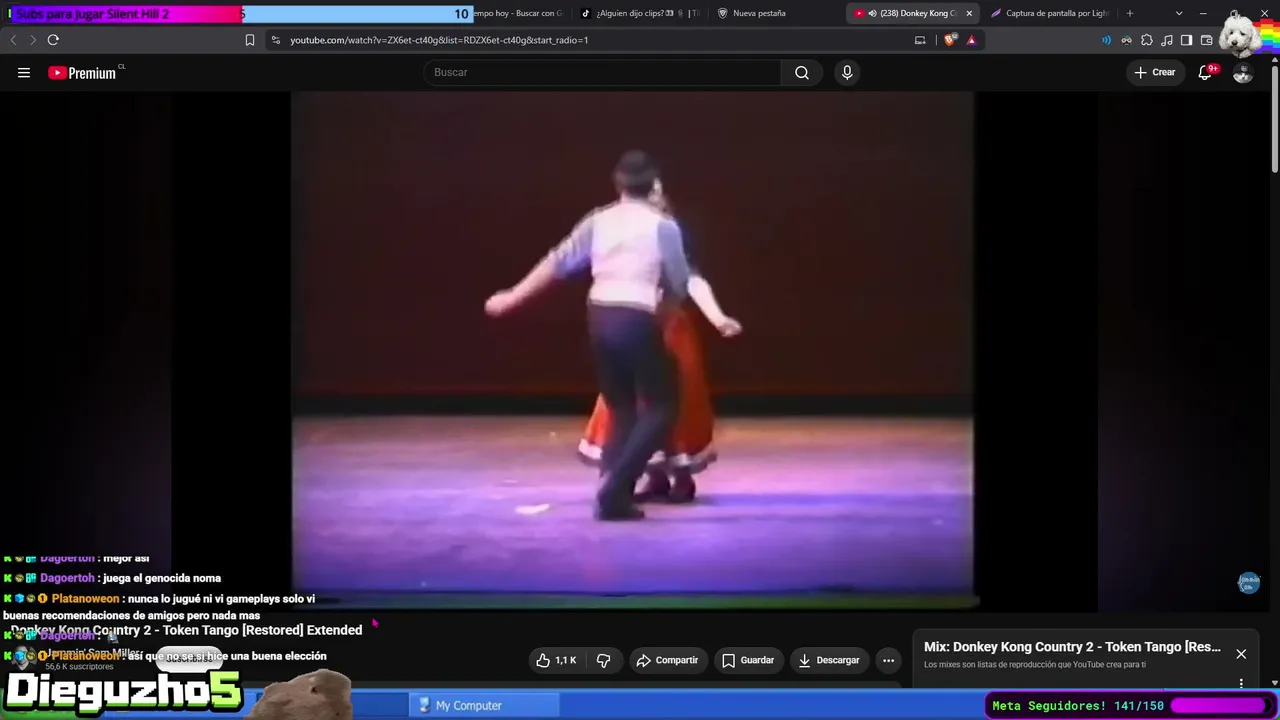1280x720 pixels.
Task: Open a new browser tab
Action: [1130, 13]
